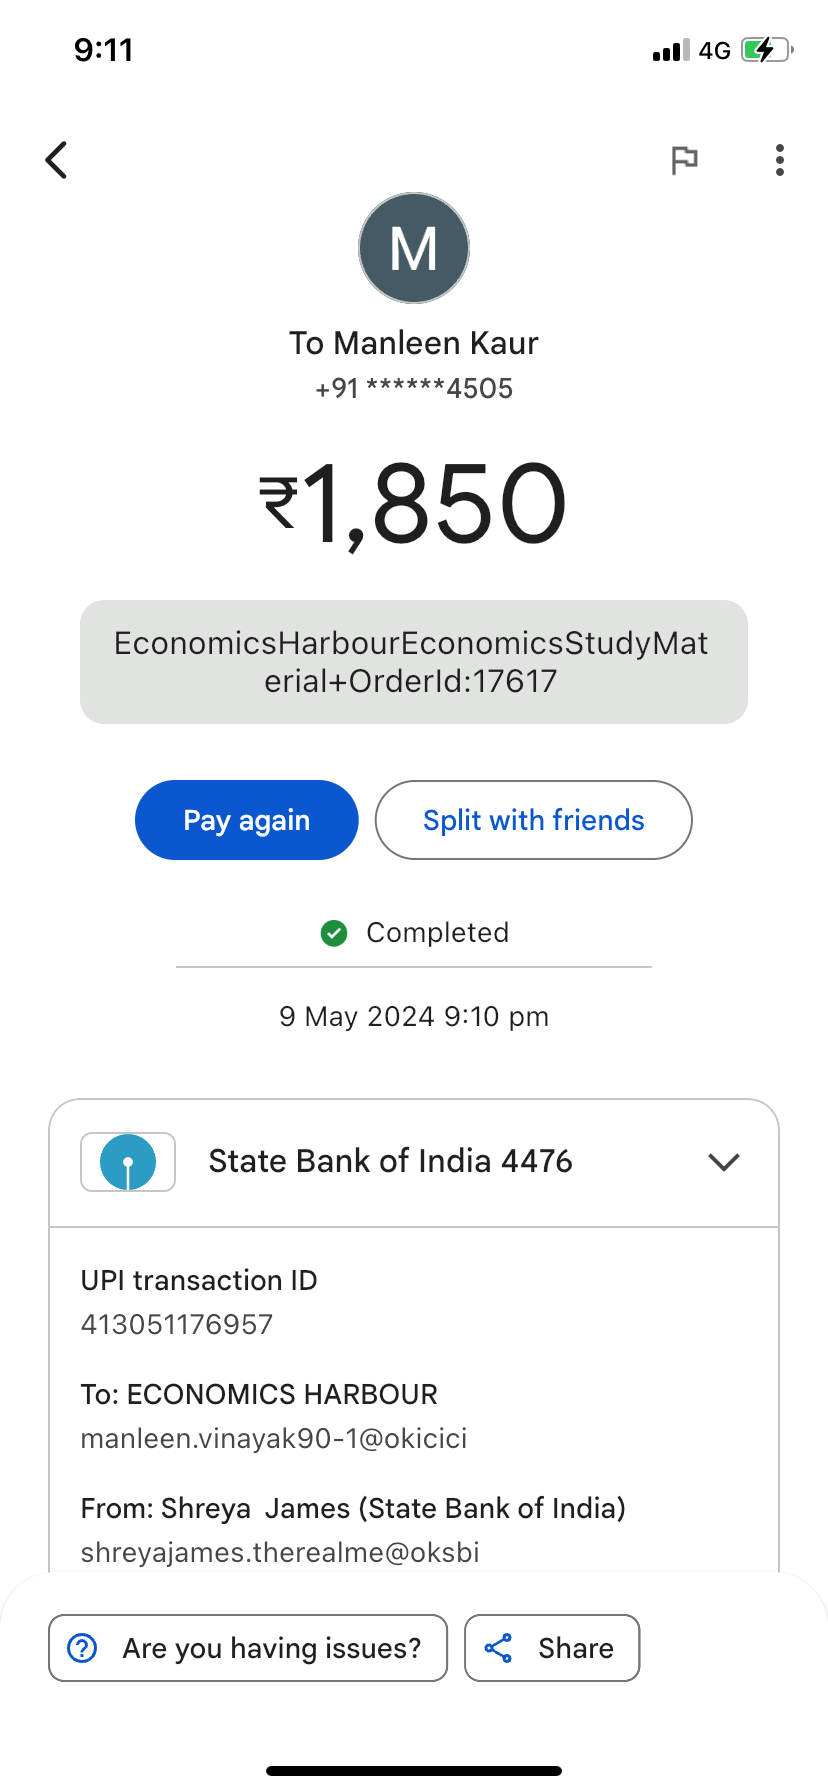Screen dimensions: 828x1792
Task: Tap the To Manleen Kaur name
Action: coord(414,343)
